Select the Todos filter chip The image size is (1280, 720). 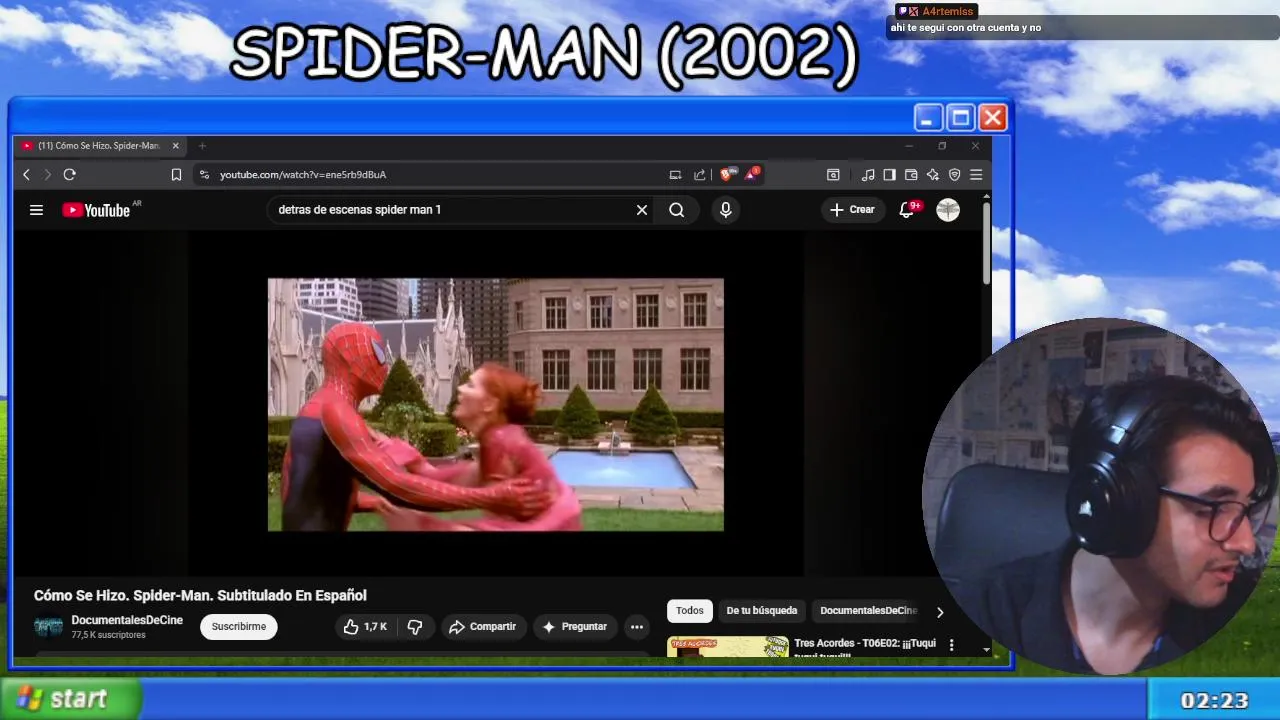[x=690, y=610]
